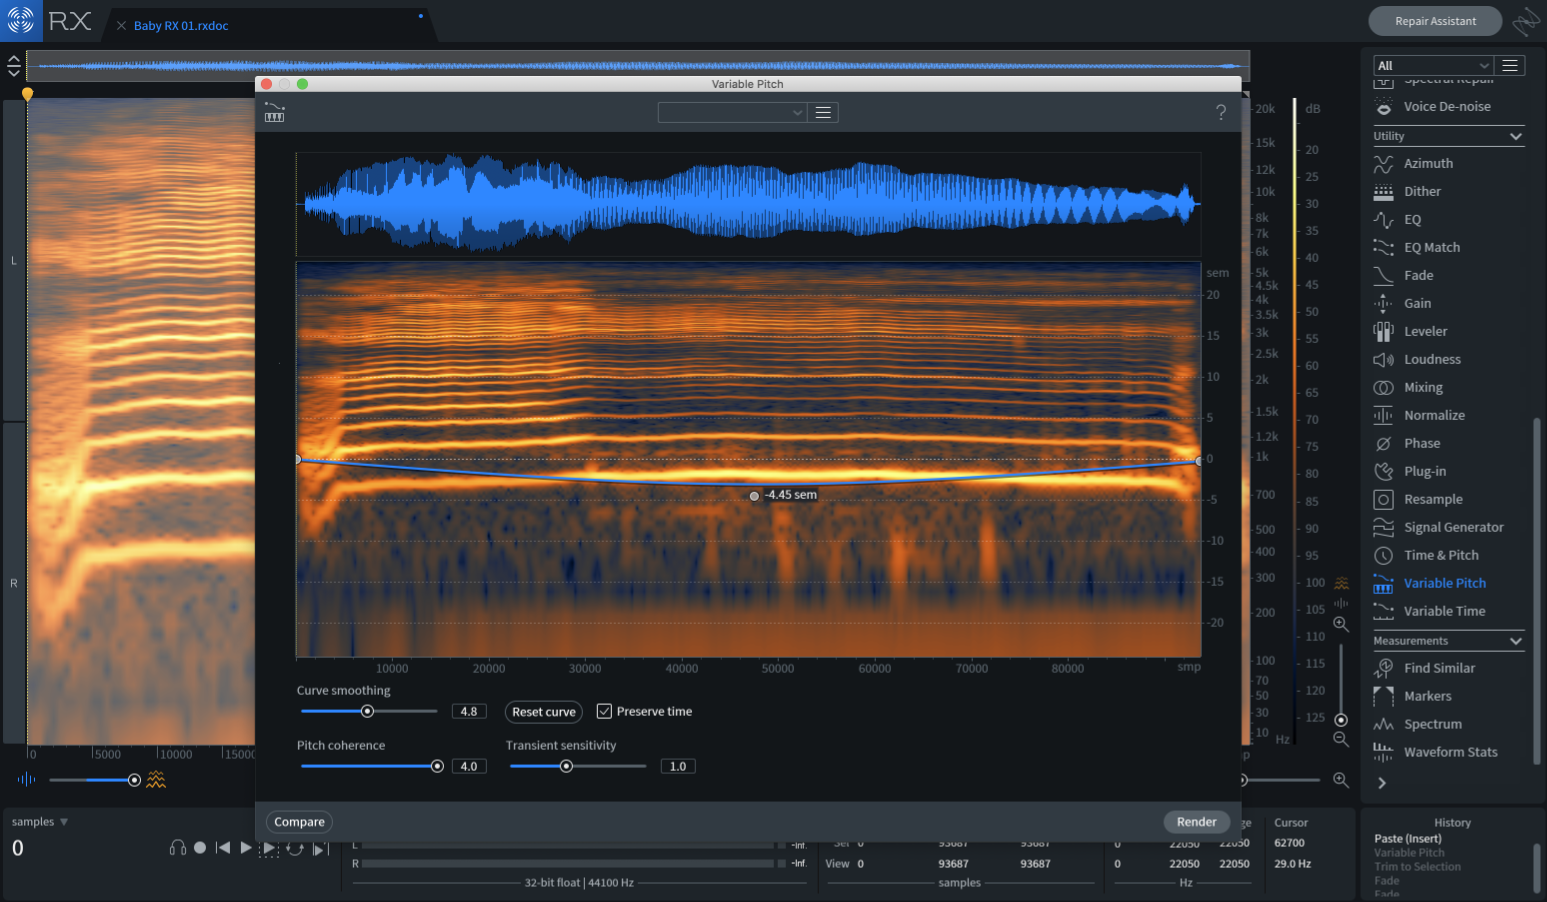Select Variable Pitch in the module list
1547x902 pixels.
pos(1448,583)
